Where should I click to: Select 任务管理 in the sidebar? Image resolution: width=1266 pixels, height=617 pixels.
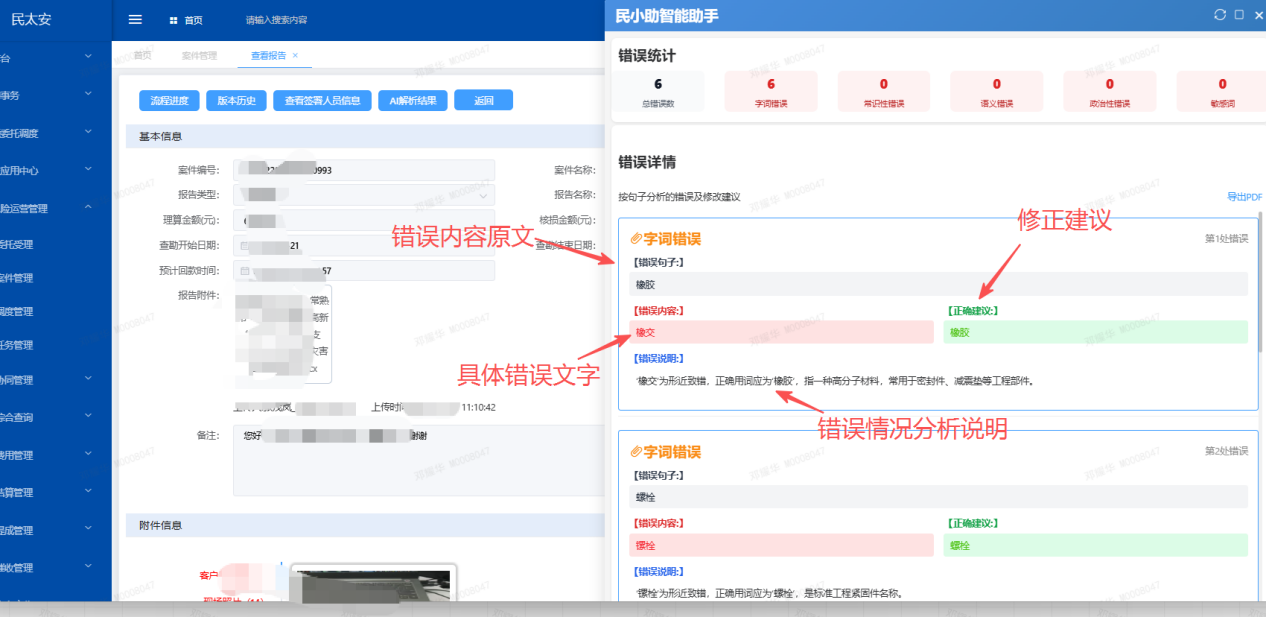tap(55, 345)
